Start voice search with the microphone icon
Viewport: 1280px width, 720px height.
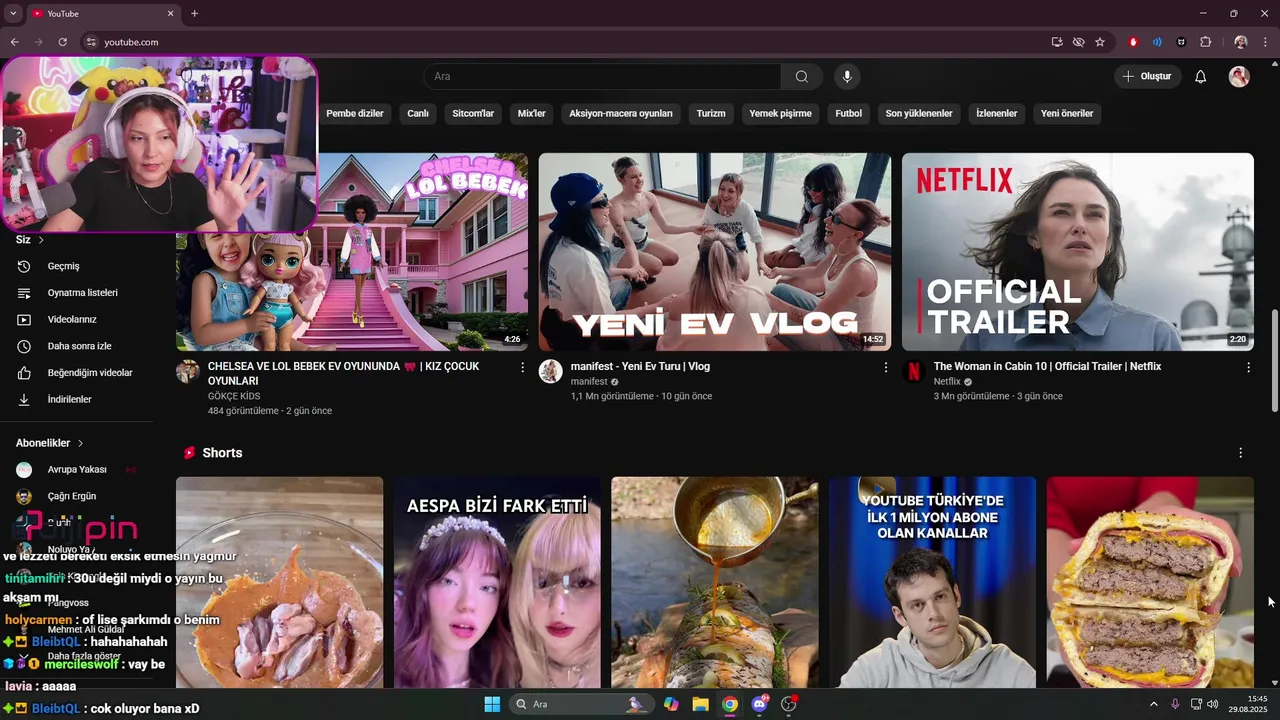847,77
